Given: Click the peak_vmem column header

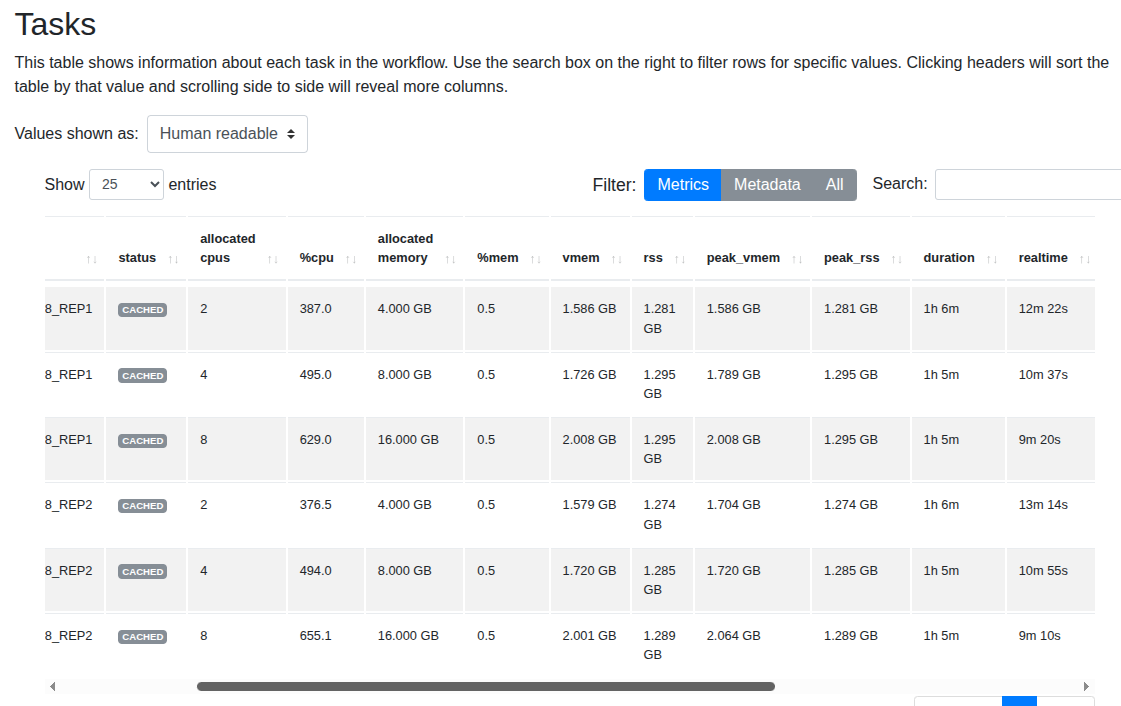Looking at the screenshot, I should (743, 258).
